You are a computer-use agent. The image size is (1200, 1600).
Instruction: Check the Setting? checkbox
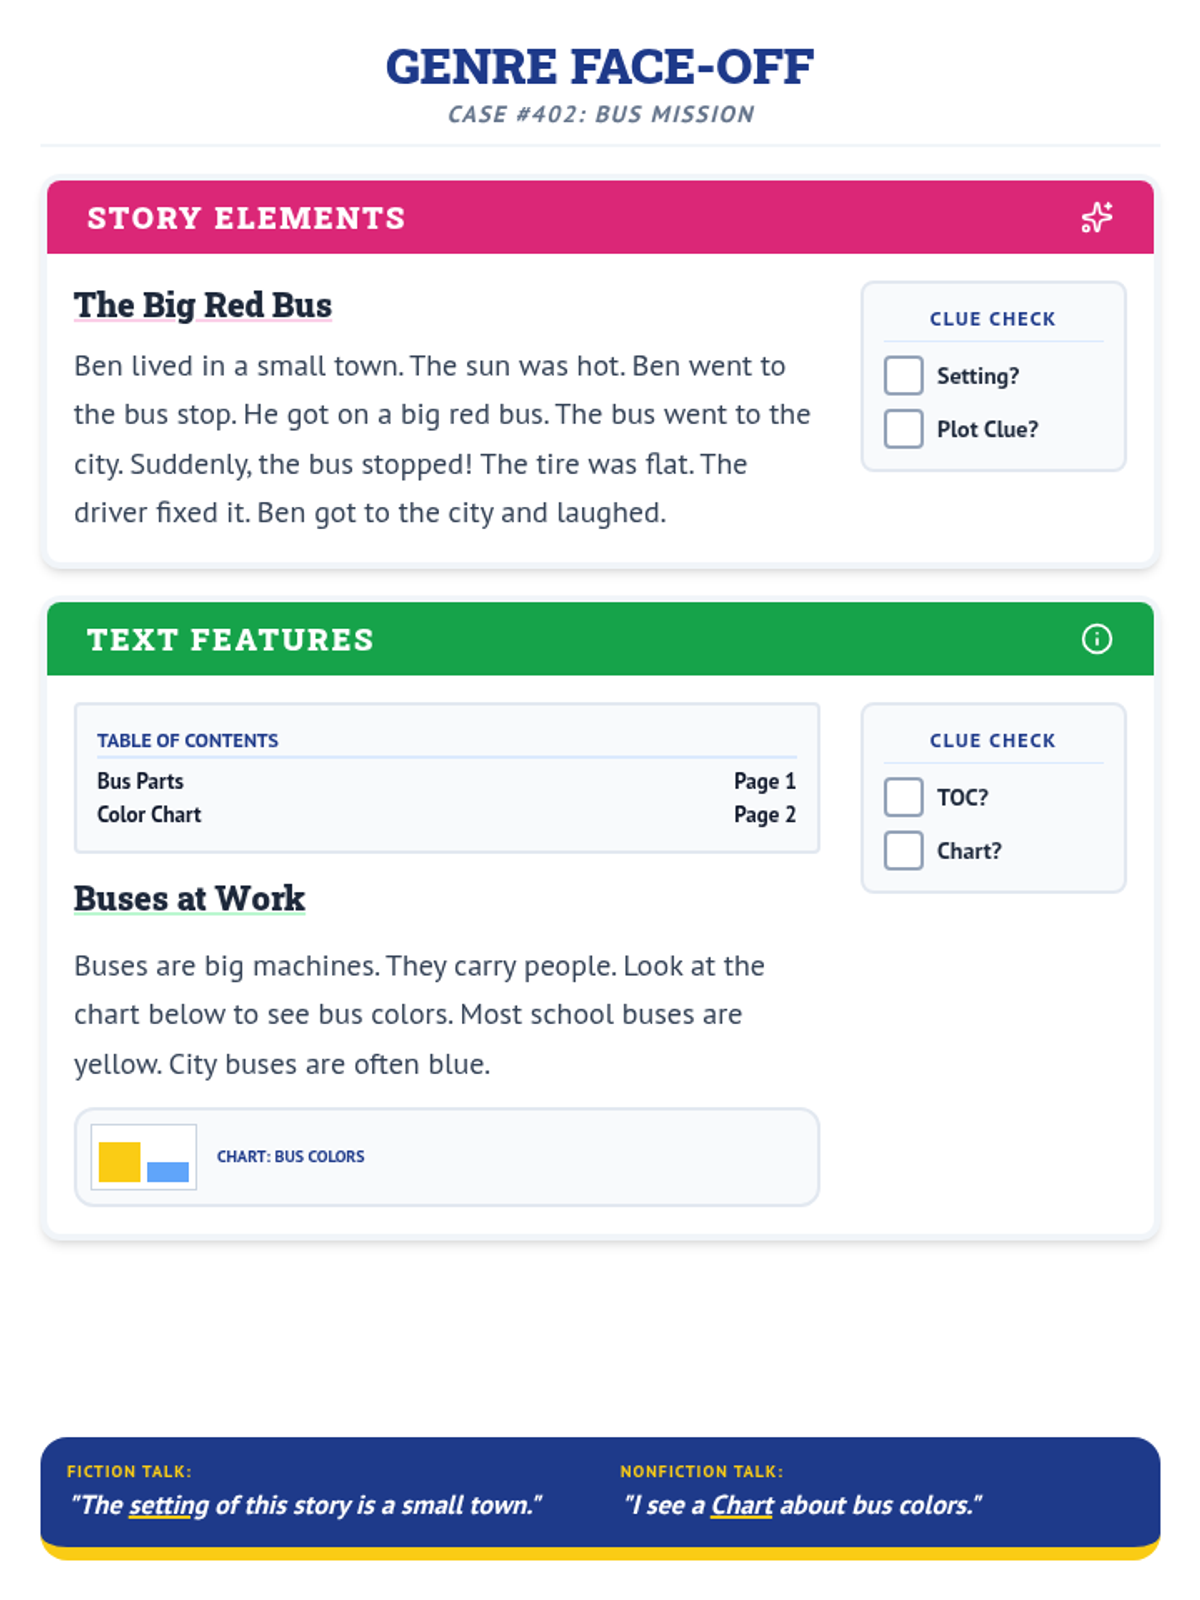point(903,376)
